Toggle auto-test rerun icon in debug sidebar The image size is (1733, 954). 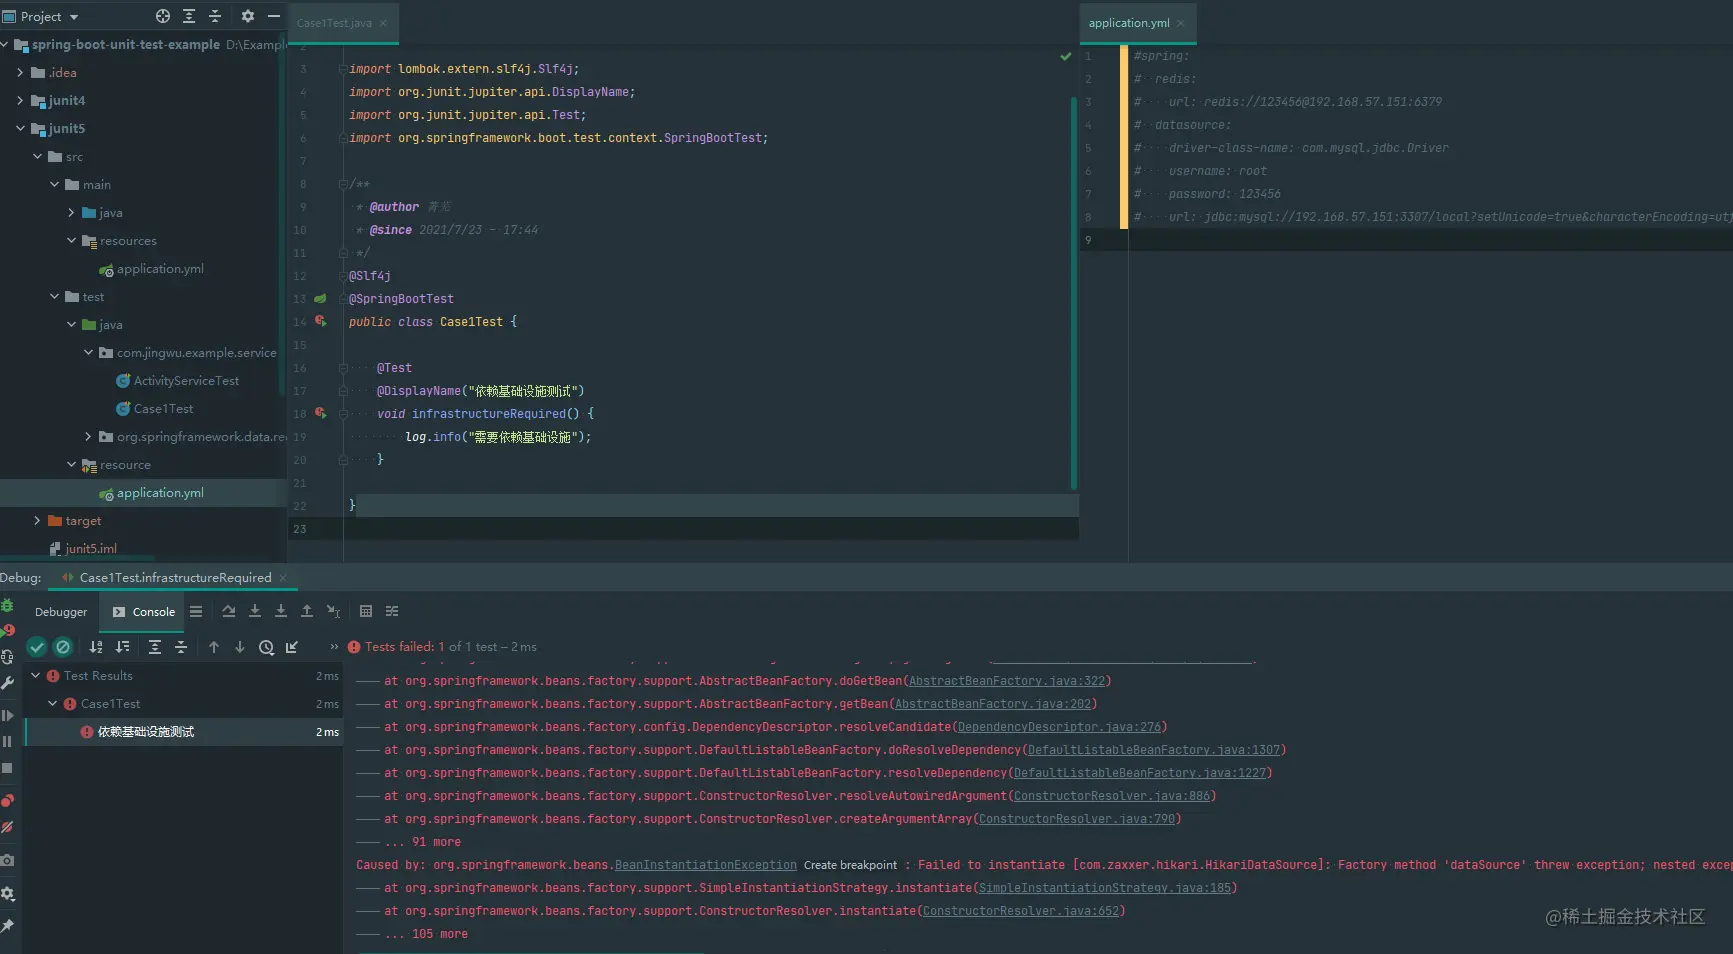coord(7,657)
